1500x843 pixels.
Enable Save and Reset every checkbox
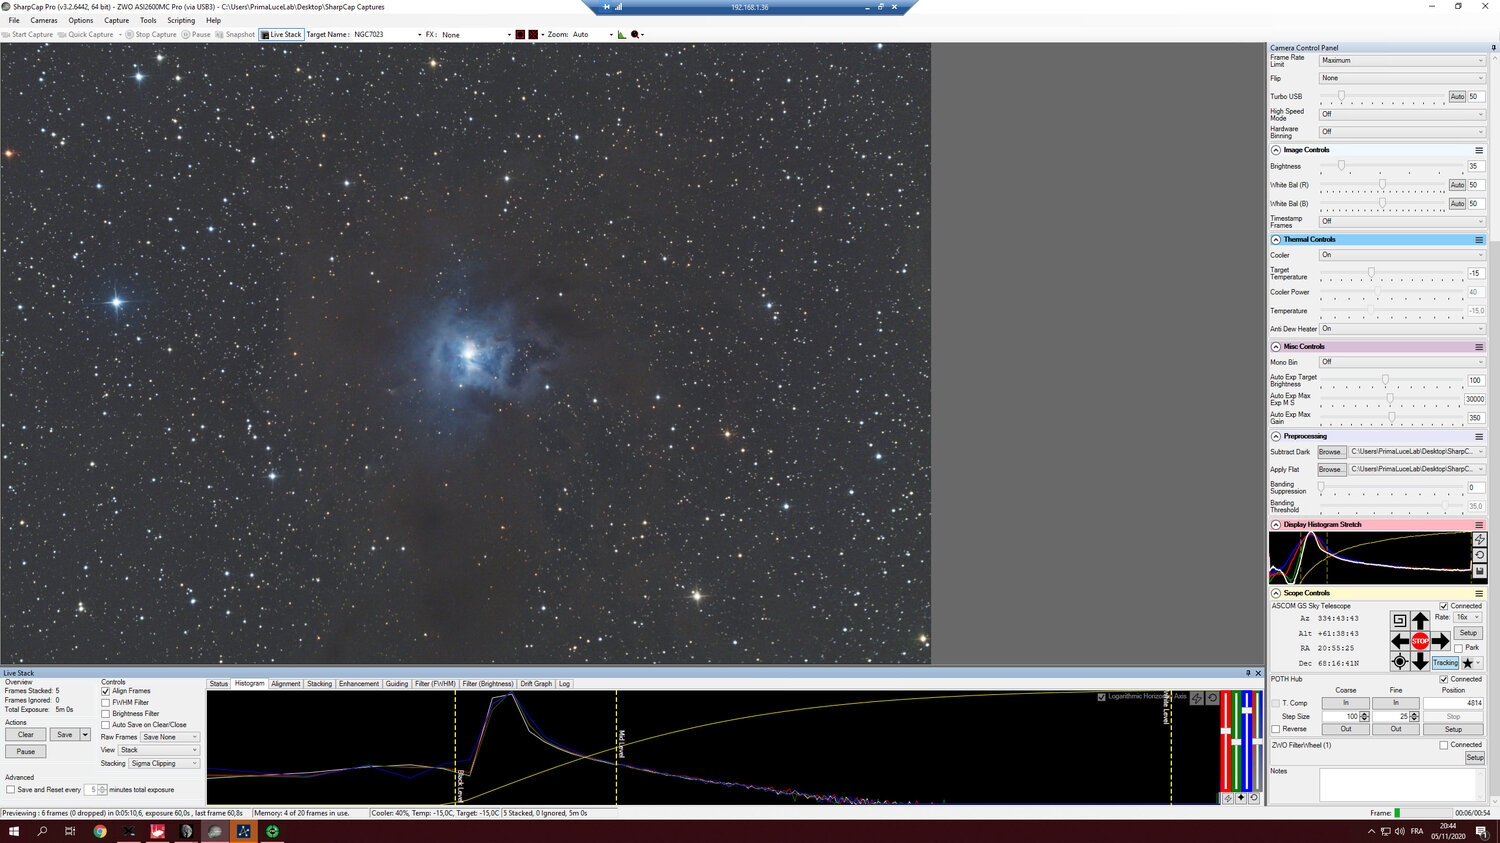11,790
